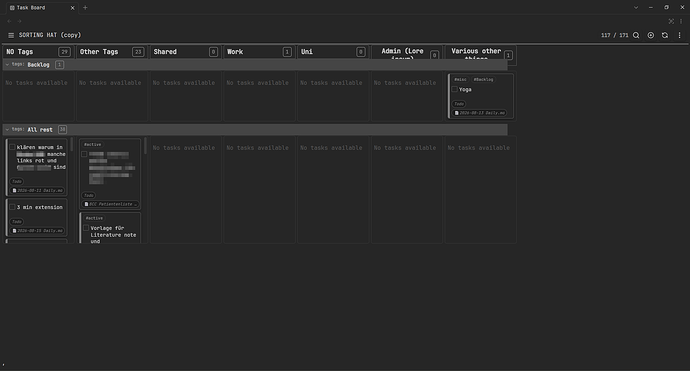690x371 pixels.
Task: Click the Work column header
Action: [259, 52]
